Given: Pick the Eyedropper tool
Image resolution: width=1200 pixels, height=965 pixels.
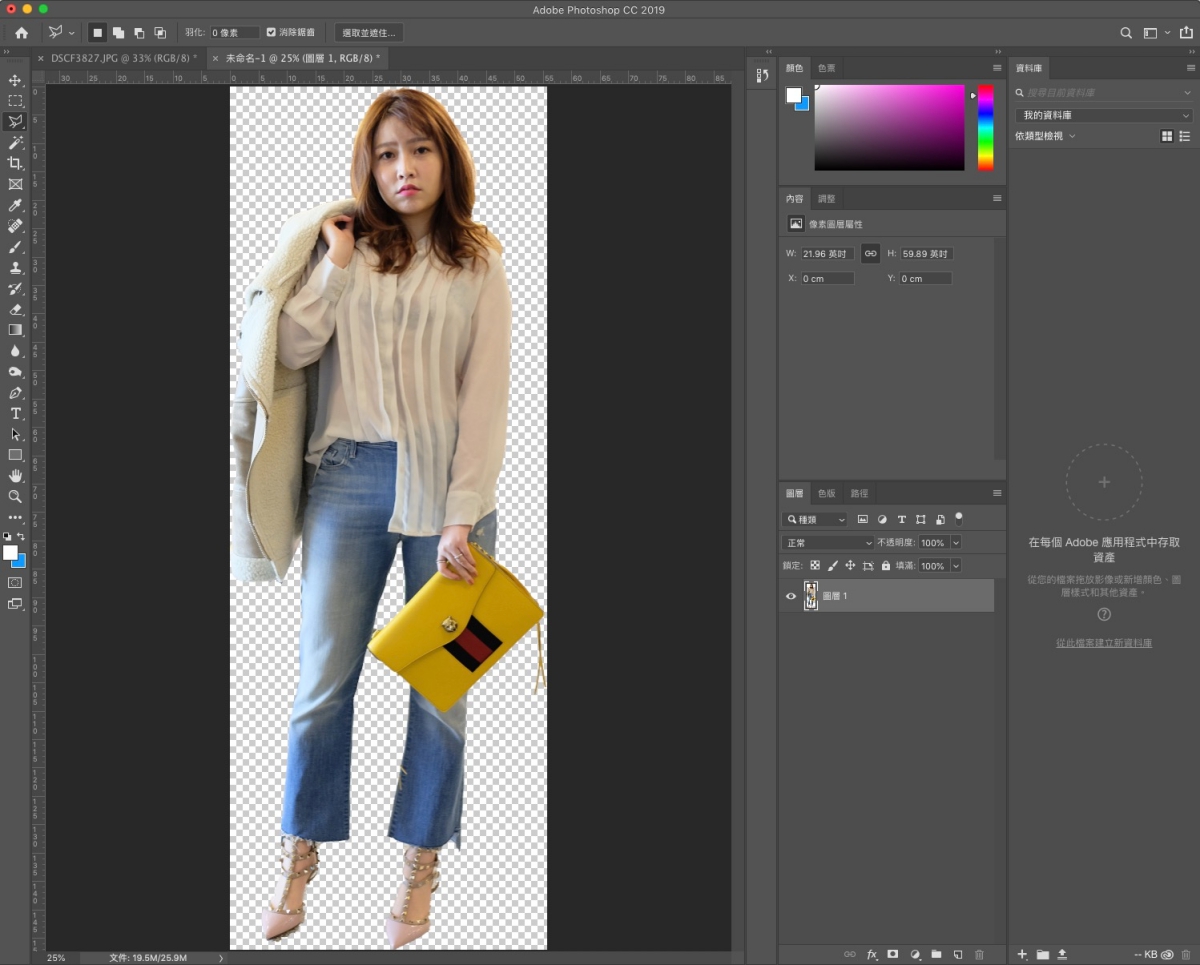Looking at the screenshot, I should 15,205.
